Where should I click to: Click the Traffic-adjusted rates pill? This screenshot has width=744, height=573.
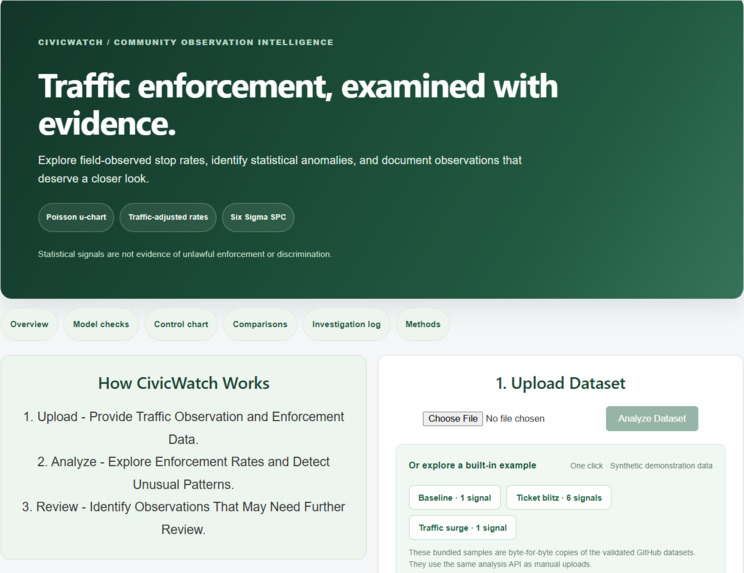(x=168, y=217)
